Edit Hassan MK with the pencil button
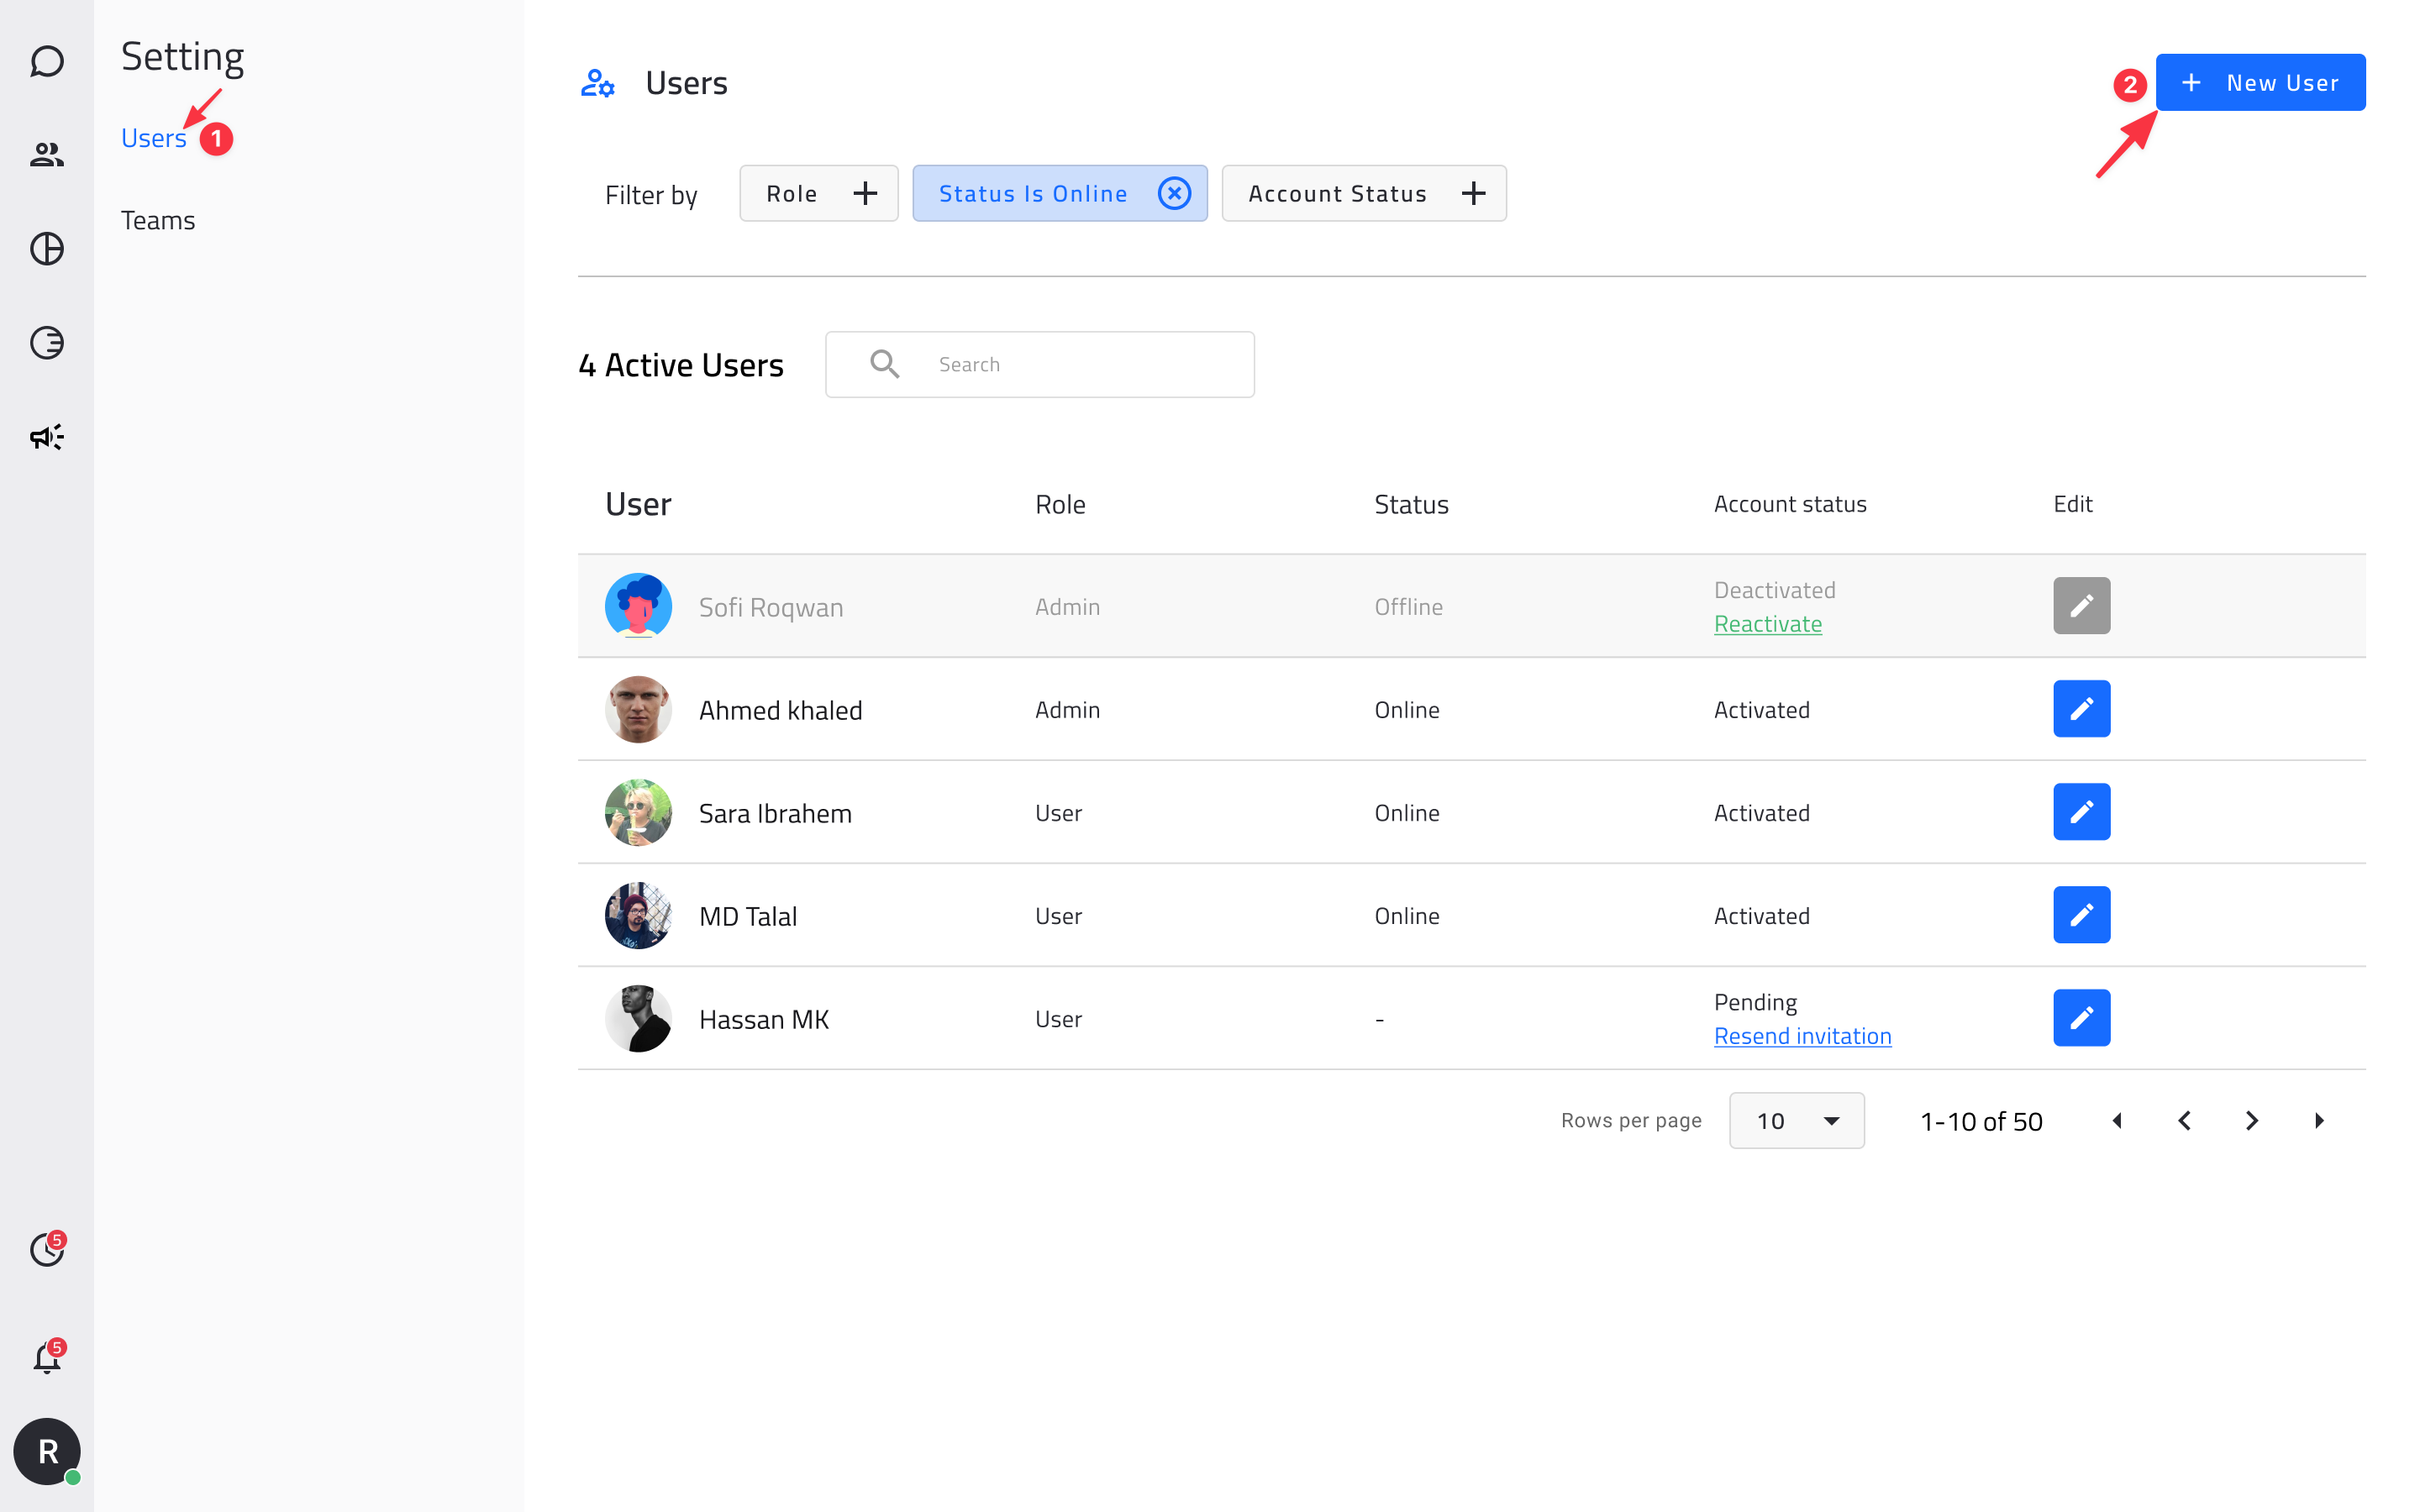Screen dimensions: 2420x1512 [2082, 1018]
